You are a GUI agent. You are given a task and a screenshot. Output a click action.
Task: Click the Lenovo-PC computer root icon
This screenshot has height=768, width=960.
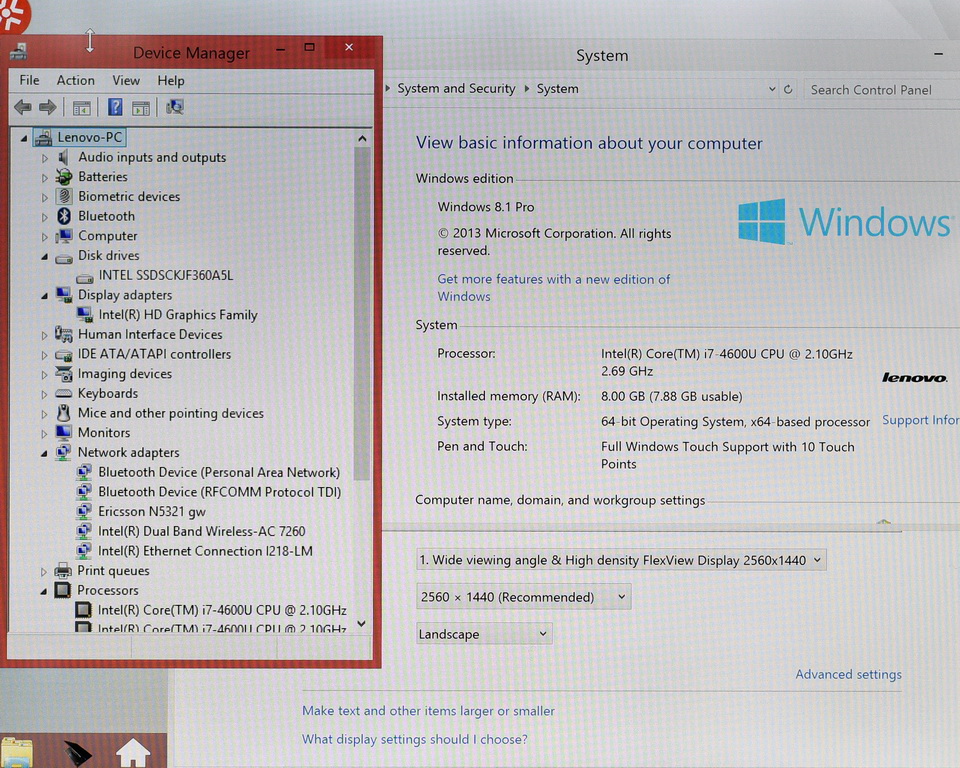(43, 138)
